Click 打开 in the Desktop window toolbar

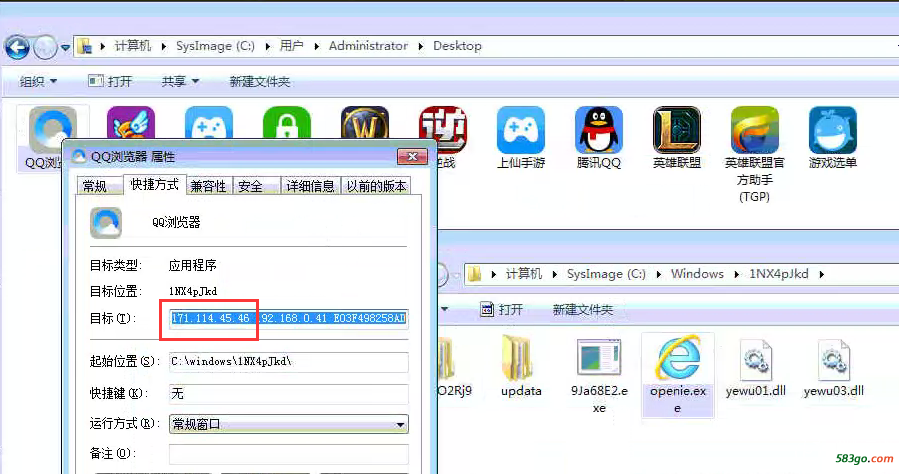110,81
